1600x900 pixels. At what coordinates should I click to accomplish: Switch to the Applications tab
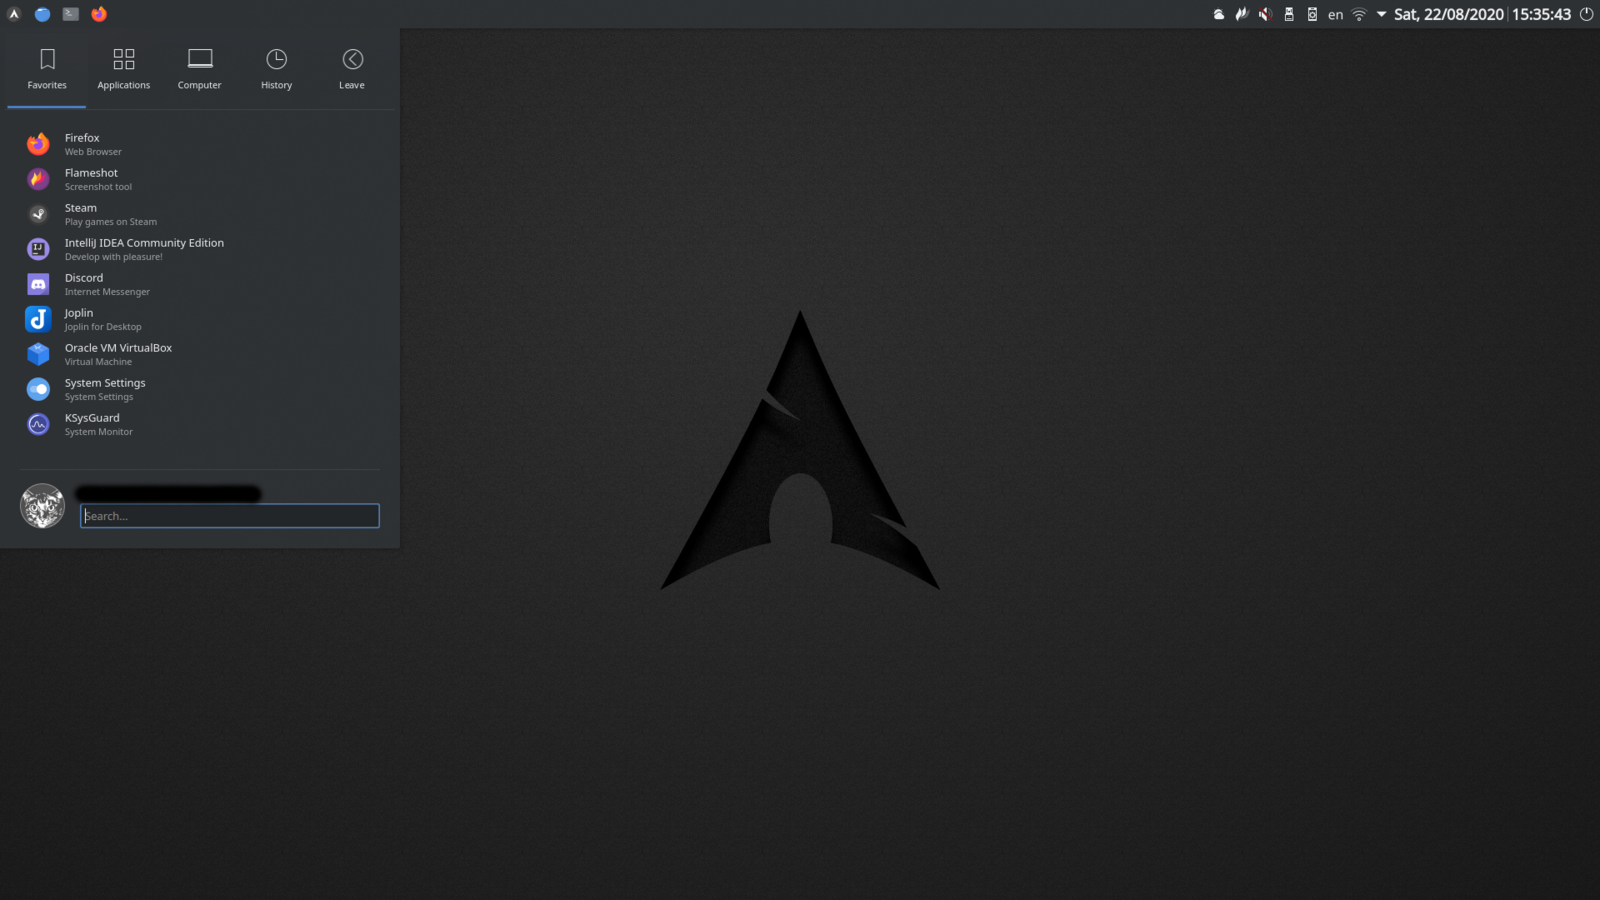pos(124,69)
